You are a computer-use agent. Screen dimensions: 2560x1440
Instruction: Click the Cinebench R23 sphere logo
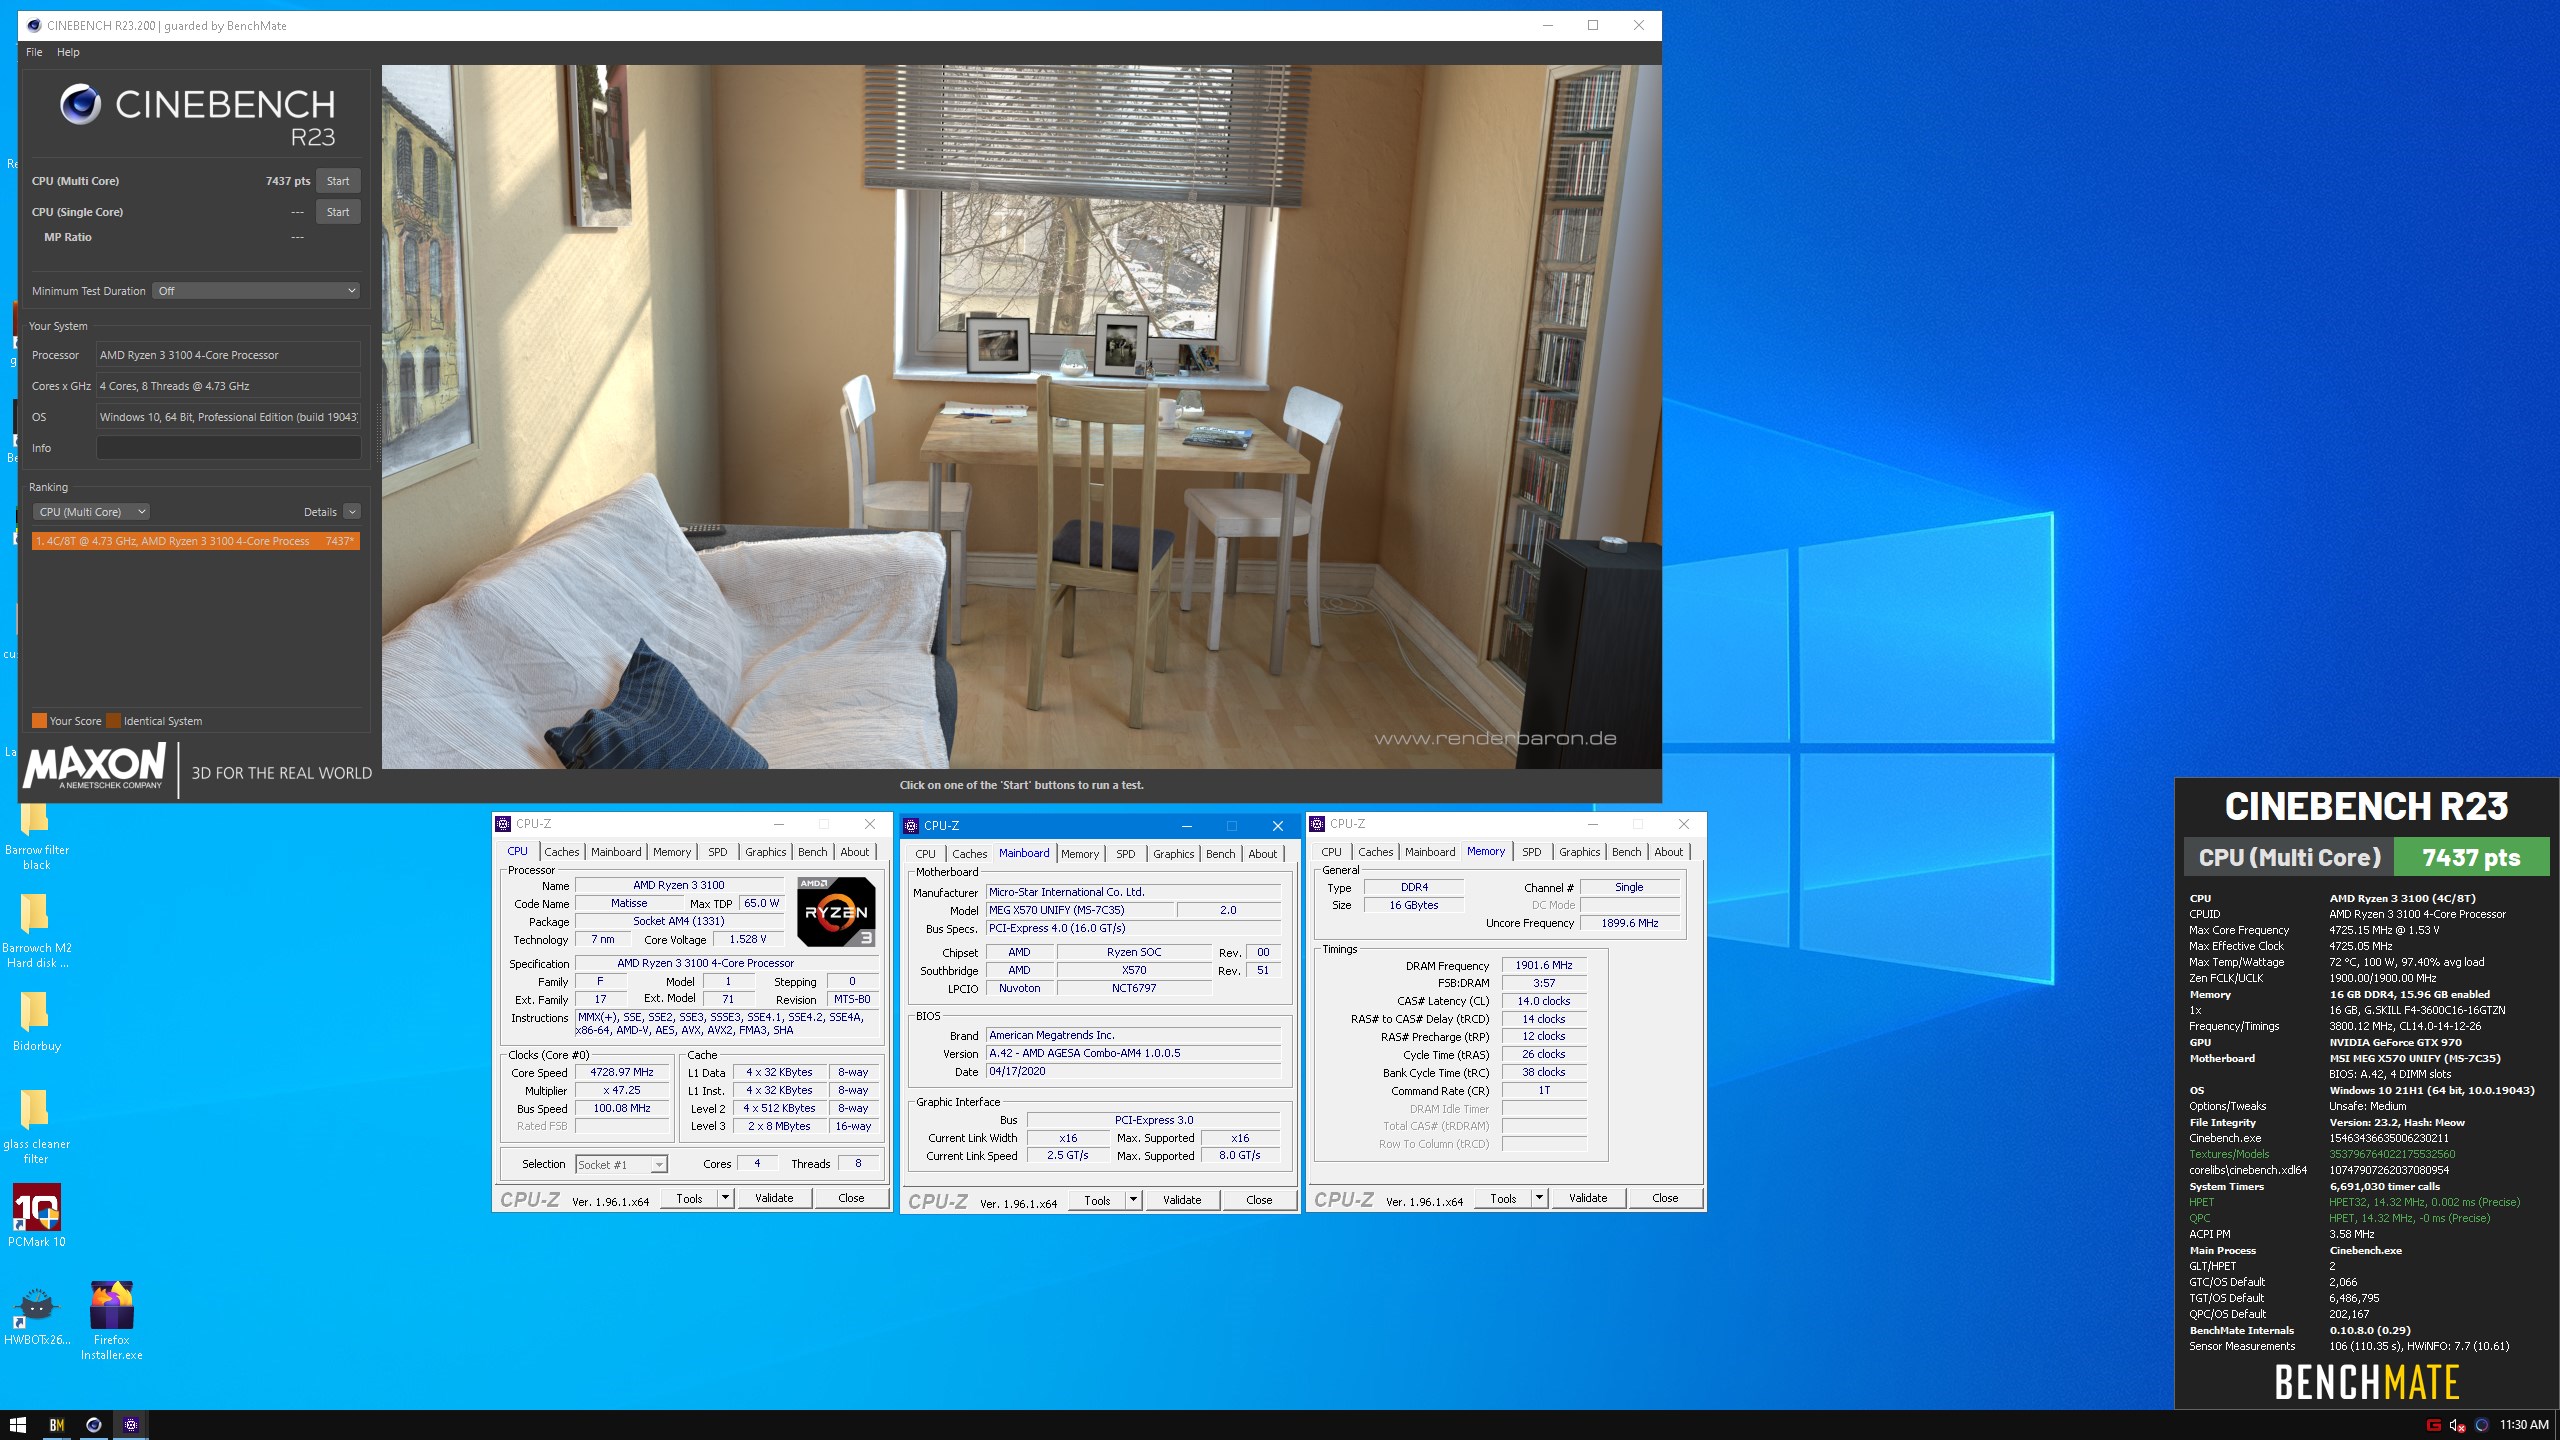point(80,104)
